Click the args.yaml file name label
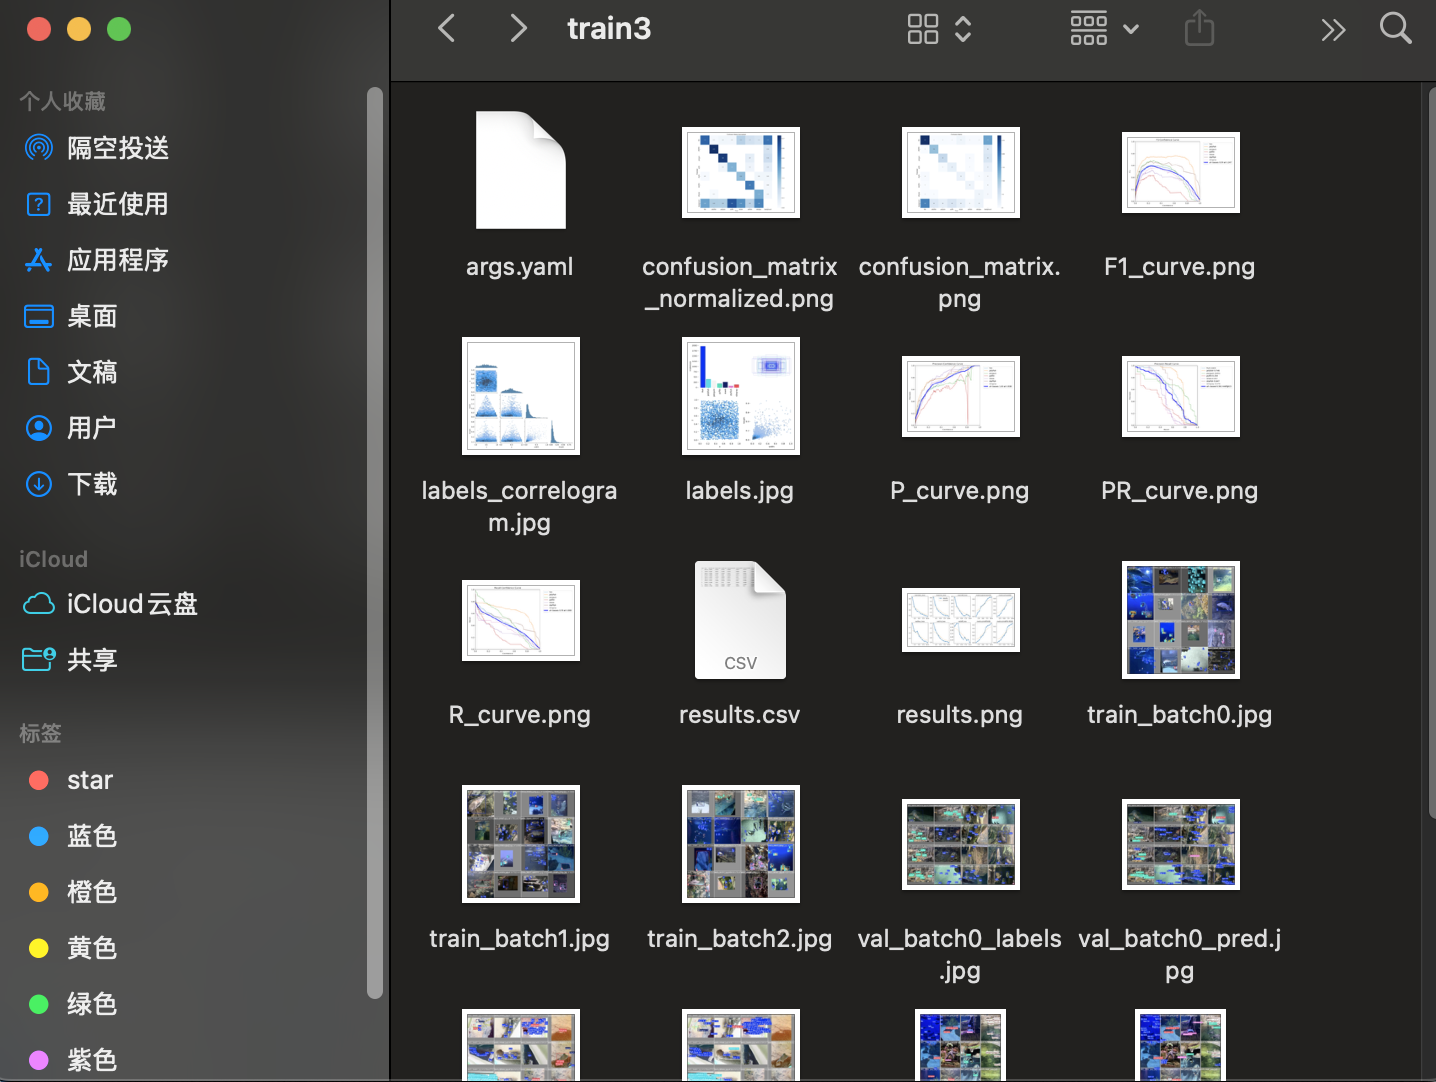Viewport: 1436px width, 1082px height. 520,267
